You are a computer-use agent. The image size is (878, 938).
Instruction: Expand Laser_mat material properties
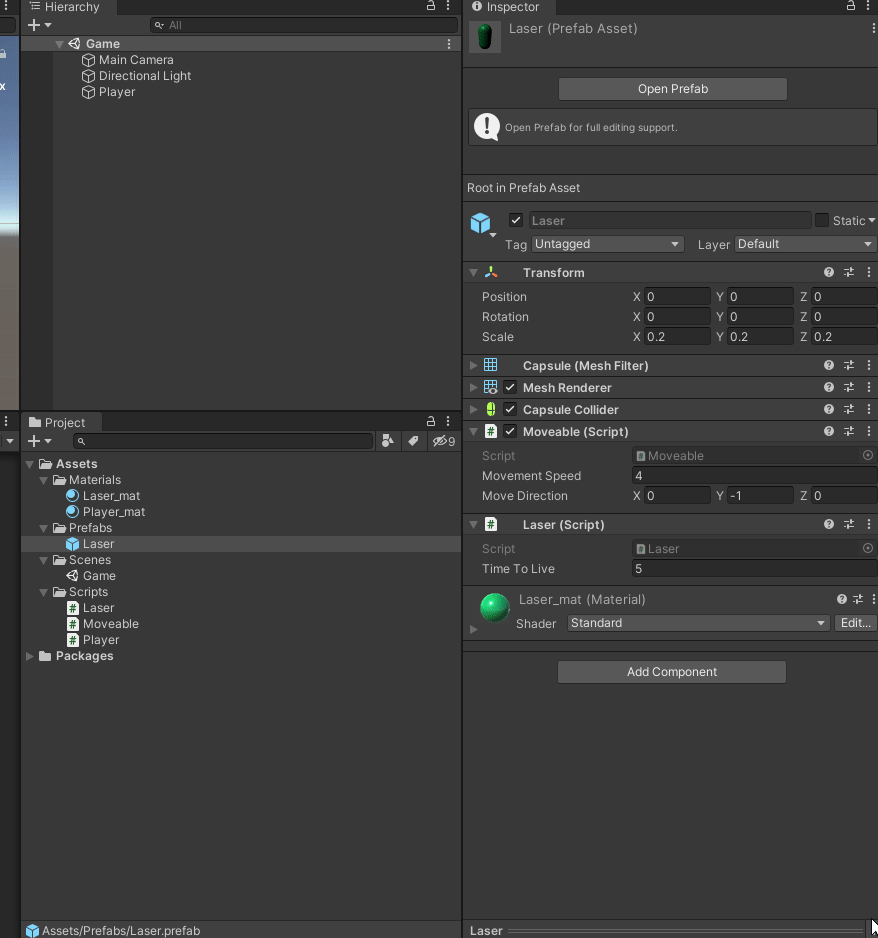point(473,629)
